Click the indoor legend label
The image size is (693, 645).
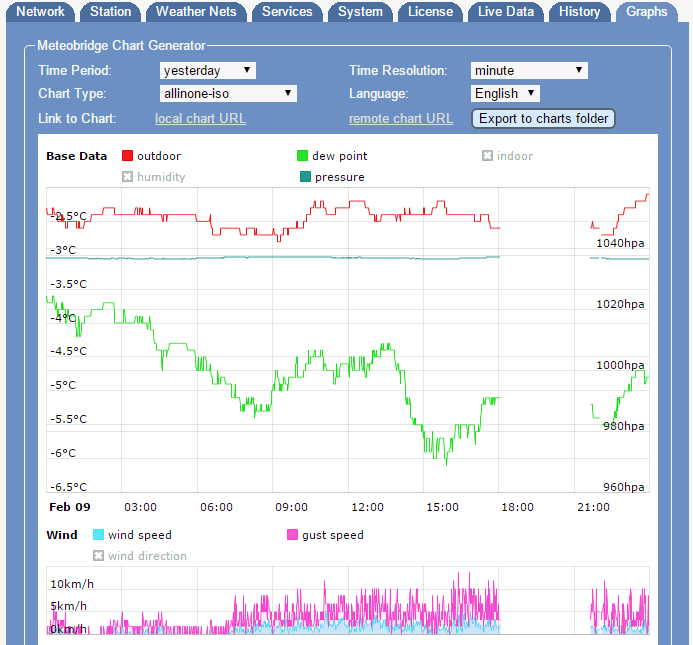[x=515, y=156]
